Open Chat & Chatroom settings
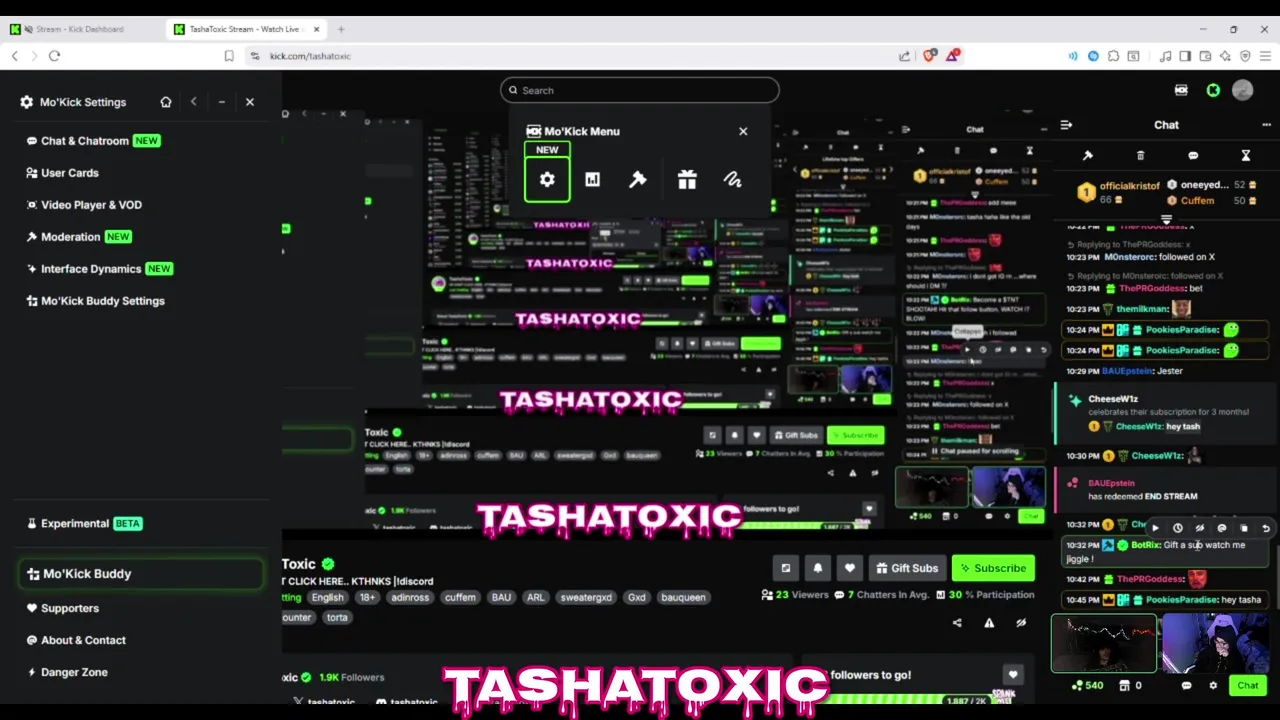Image resolution: width=1280 pixels, height=720 pixels. click(94, 141)
